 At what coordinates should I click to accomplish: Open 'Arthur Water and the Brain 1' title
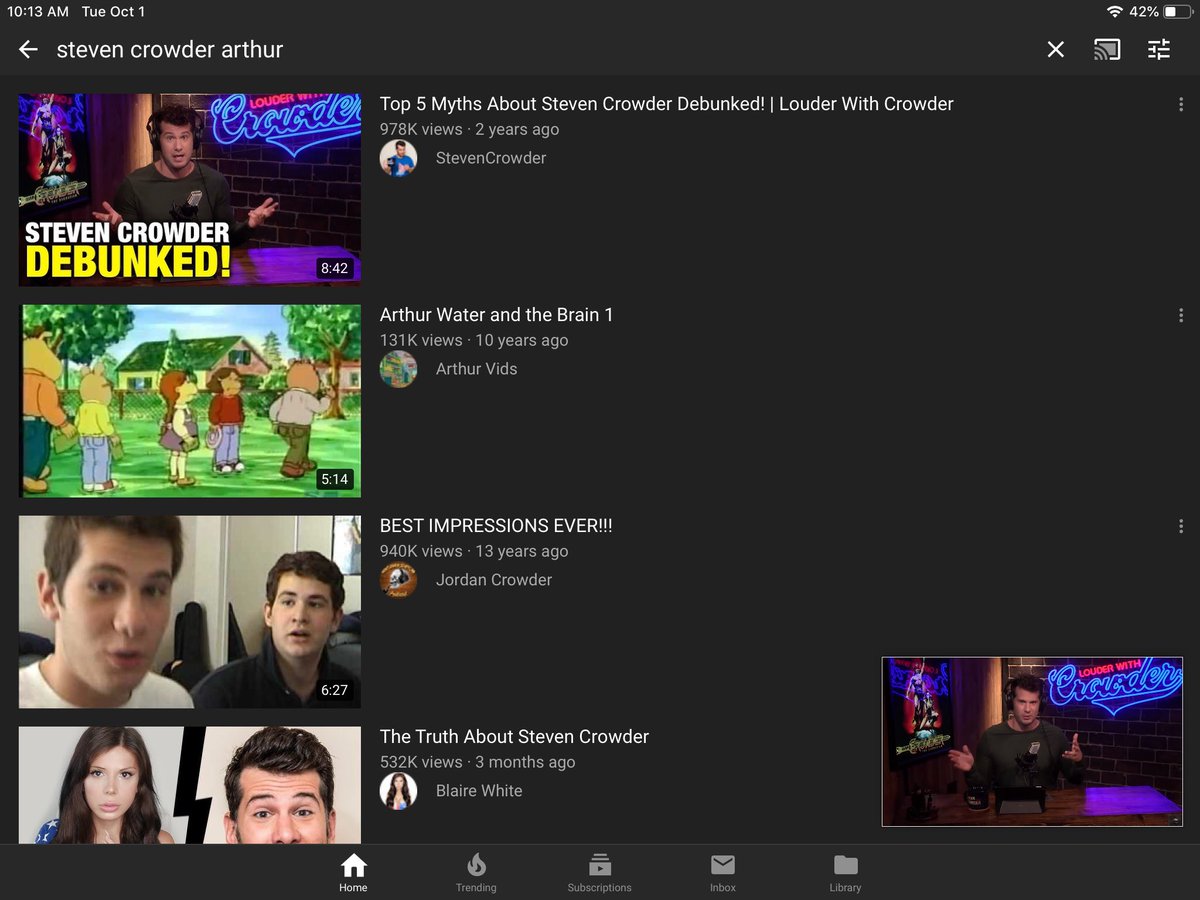pyautogui.click(x=497, y=315)
